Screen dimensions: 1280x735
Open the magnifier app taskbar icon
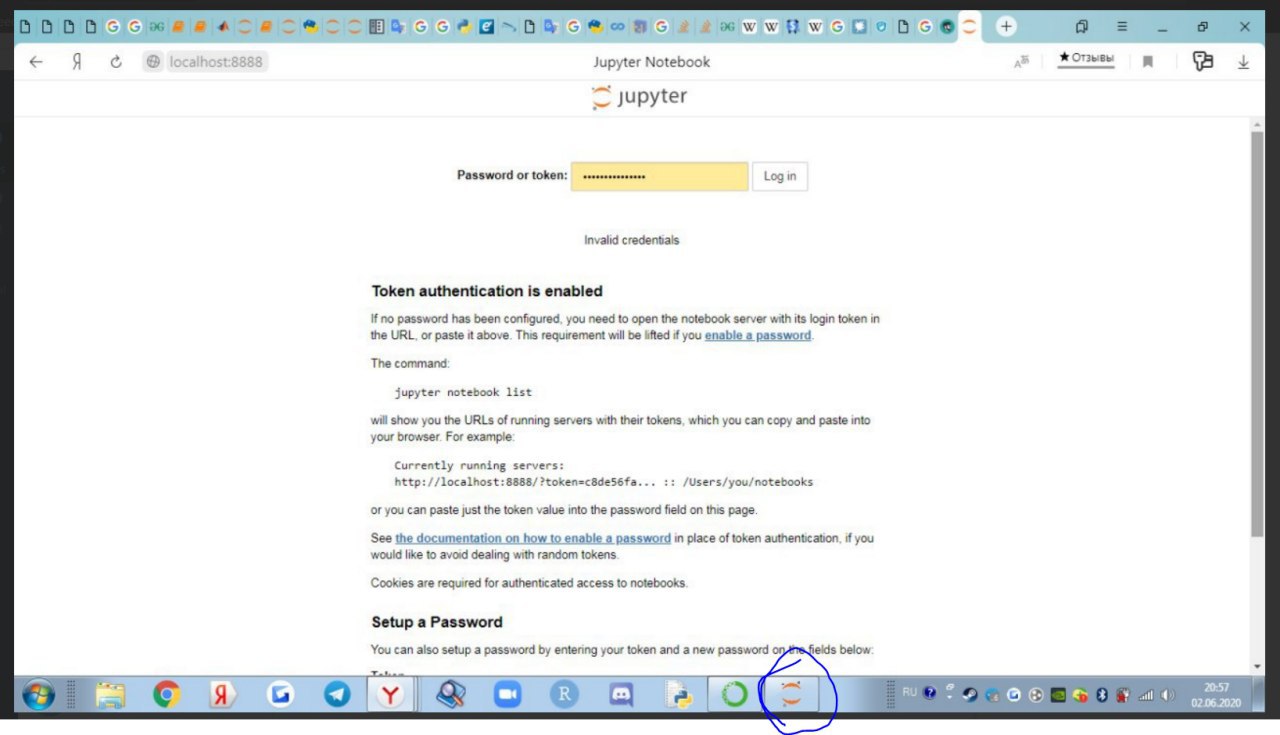coord(451,695)
